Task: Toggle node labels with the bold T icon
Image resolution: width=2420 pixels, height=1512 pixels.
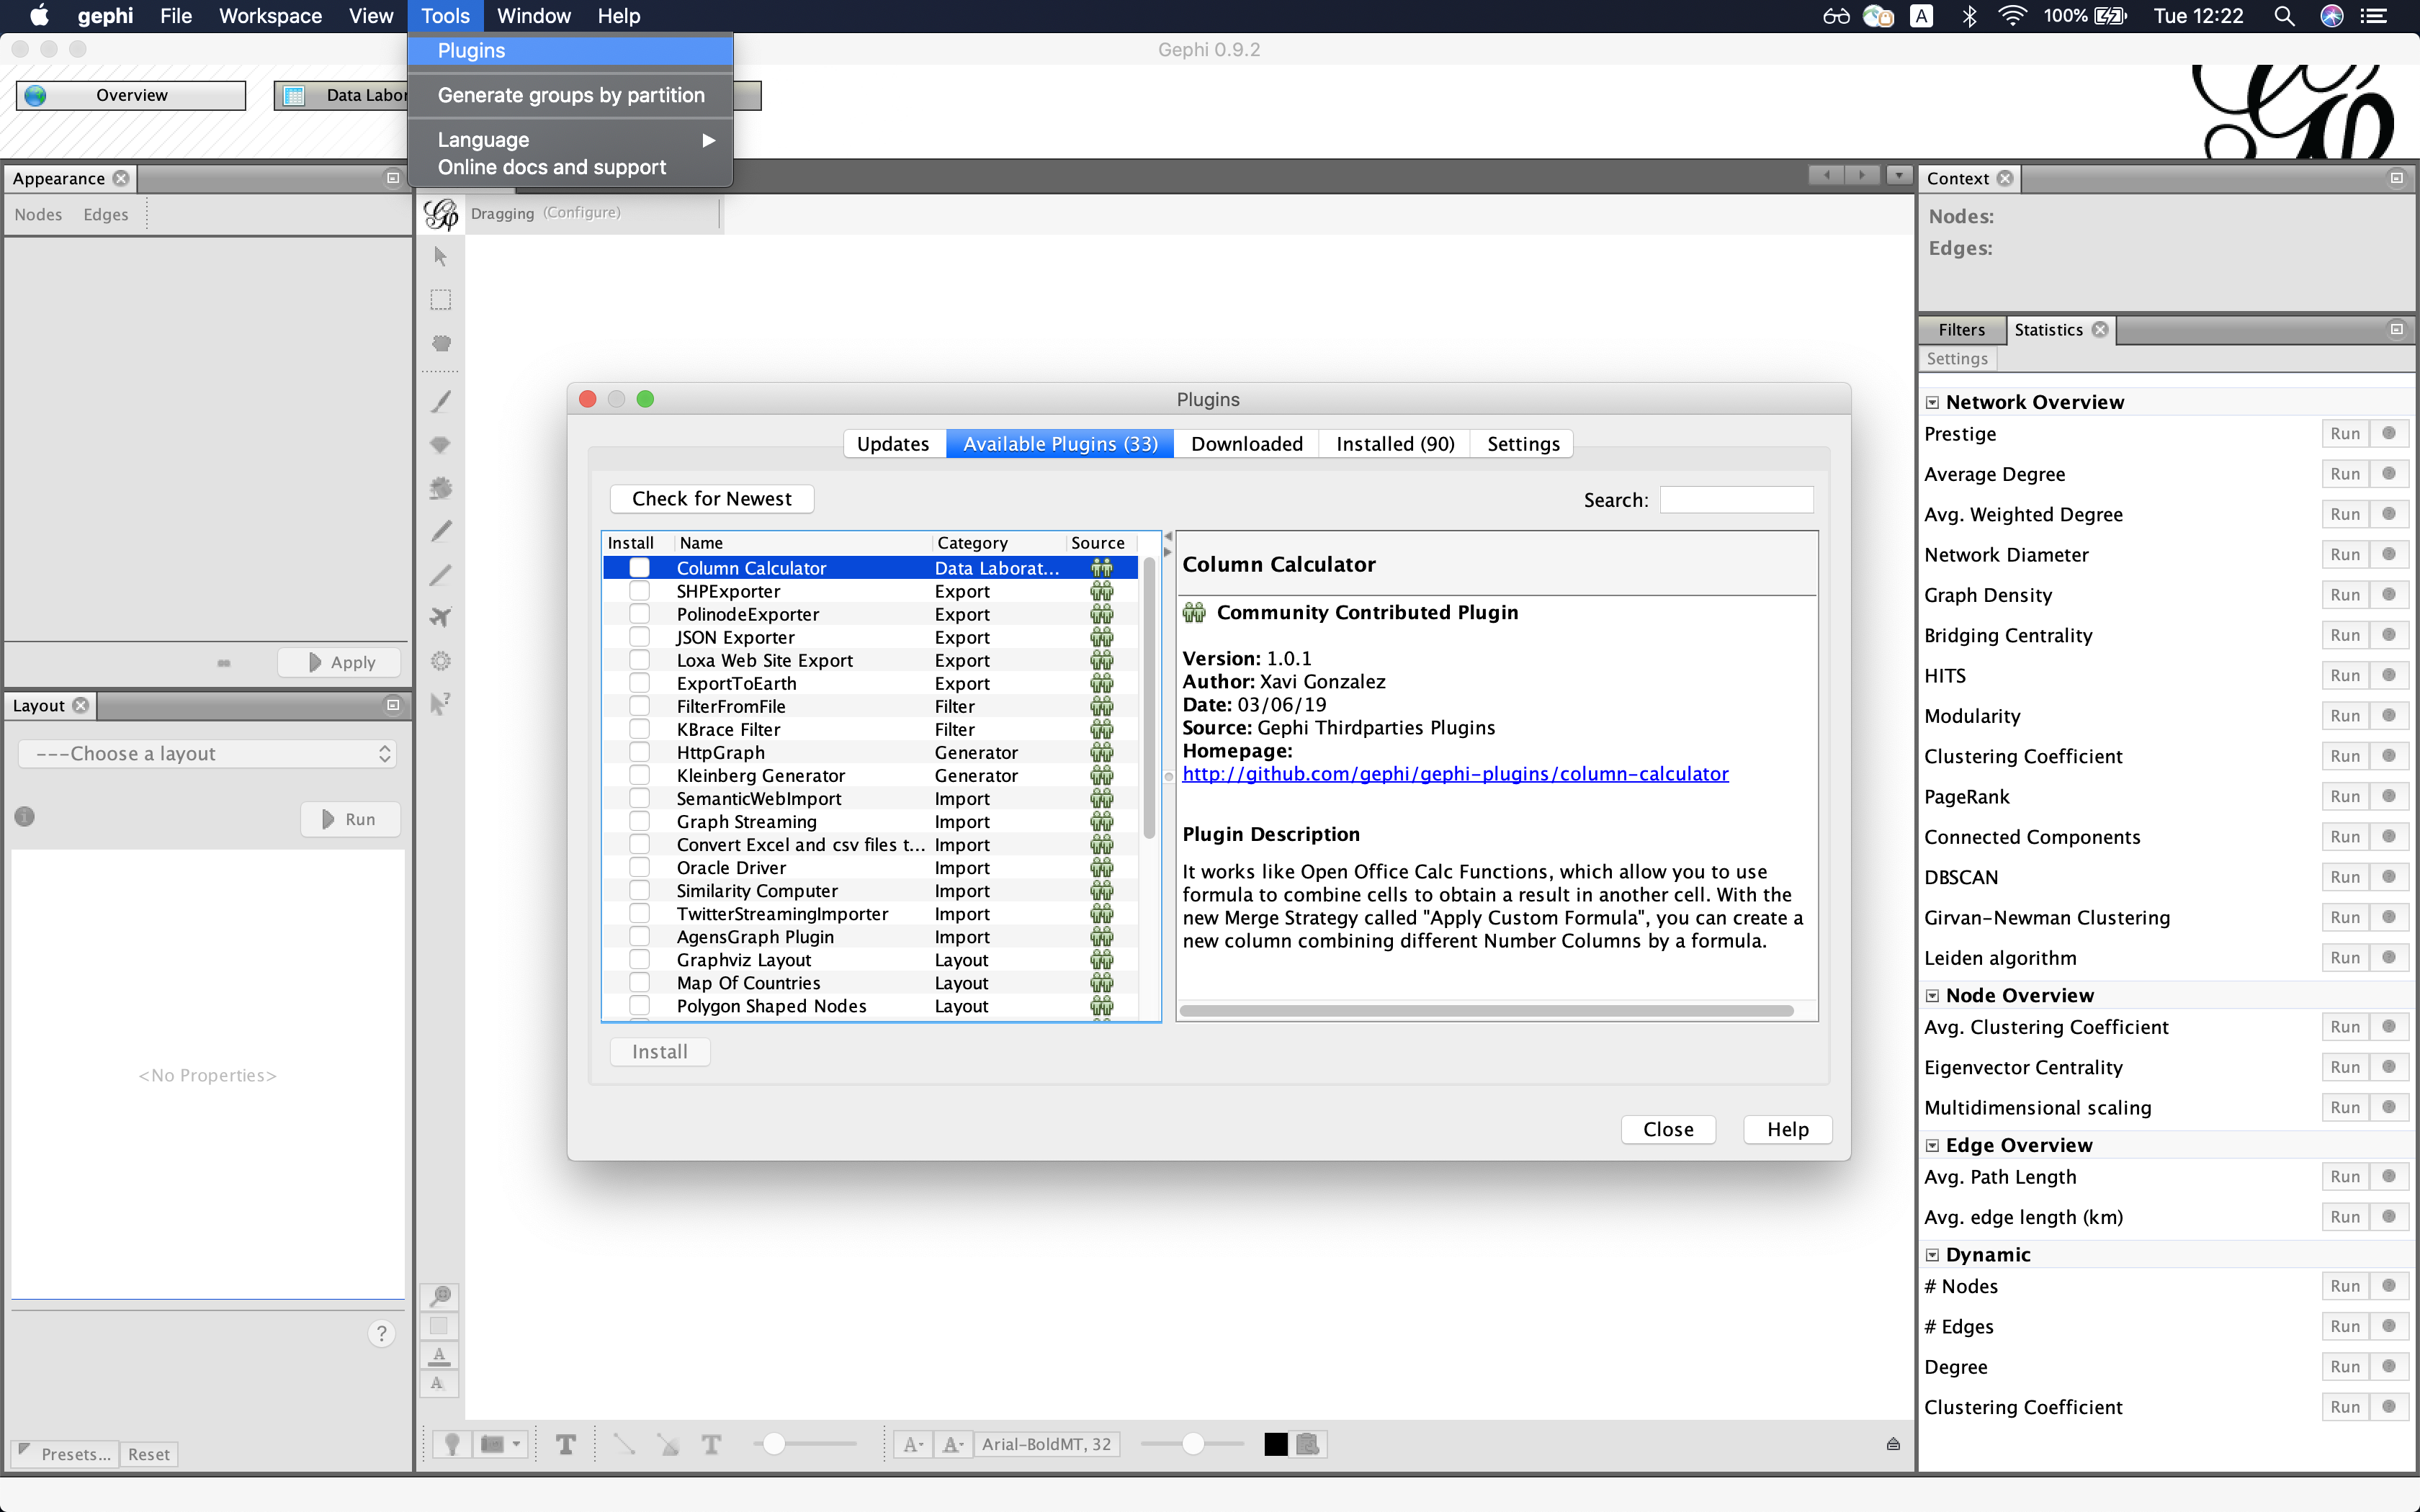Action: click(x=566, y=1444)
